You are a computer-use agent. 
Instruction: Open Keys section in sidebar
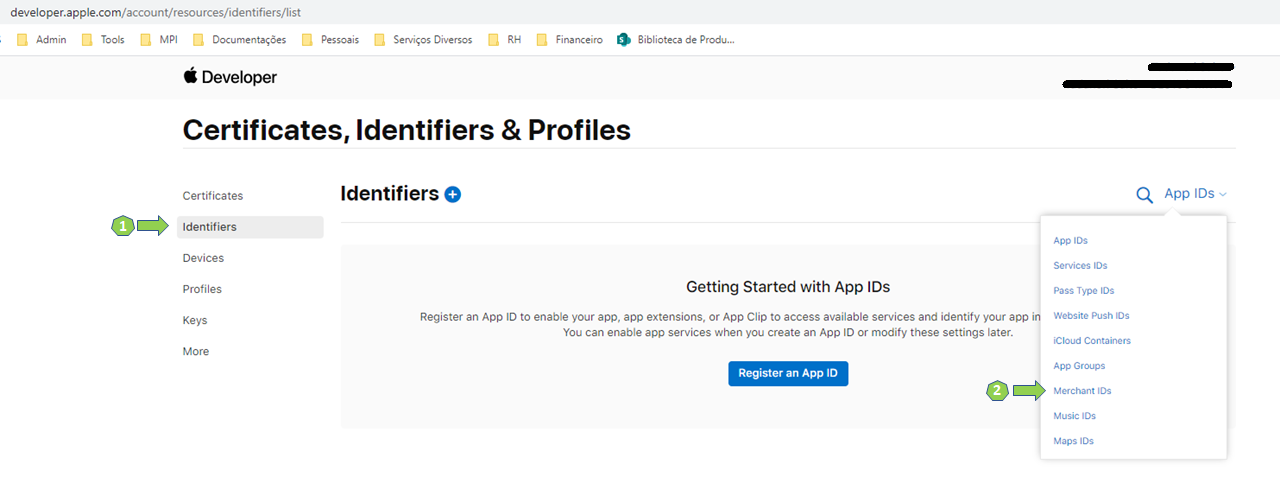(195, 320)
